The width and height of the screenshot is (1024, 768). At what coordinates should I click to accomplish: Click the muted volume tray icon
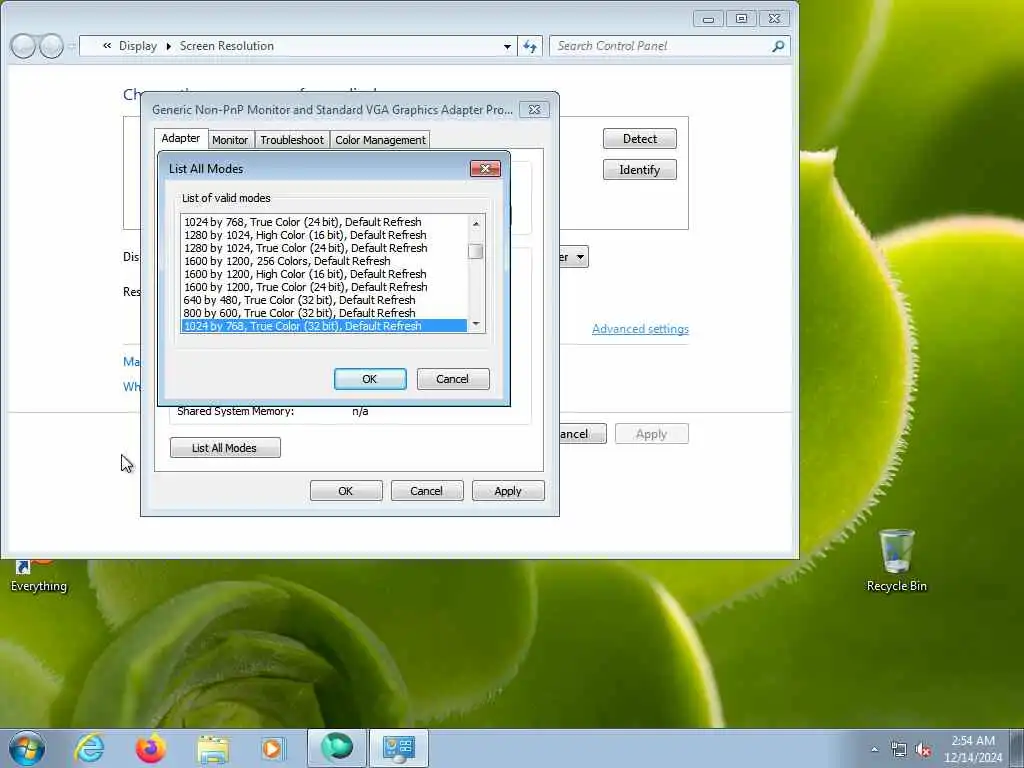tap(923, 750)
